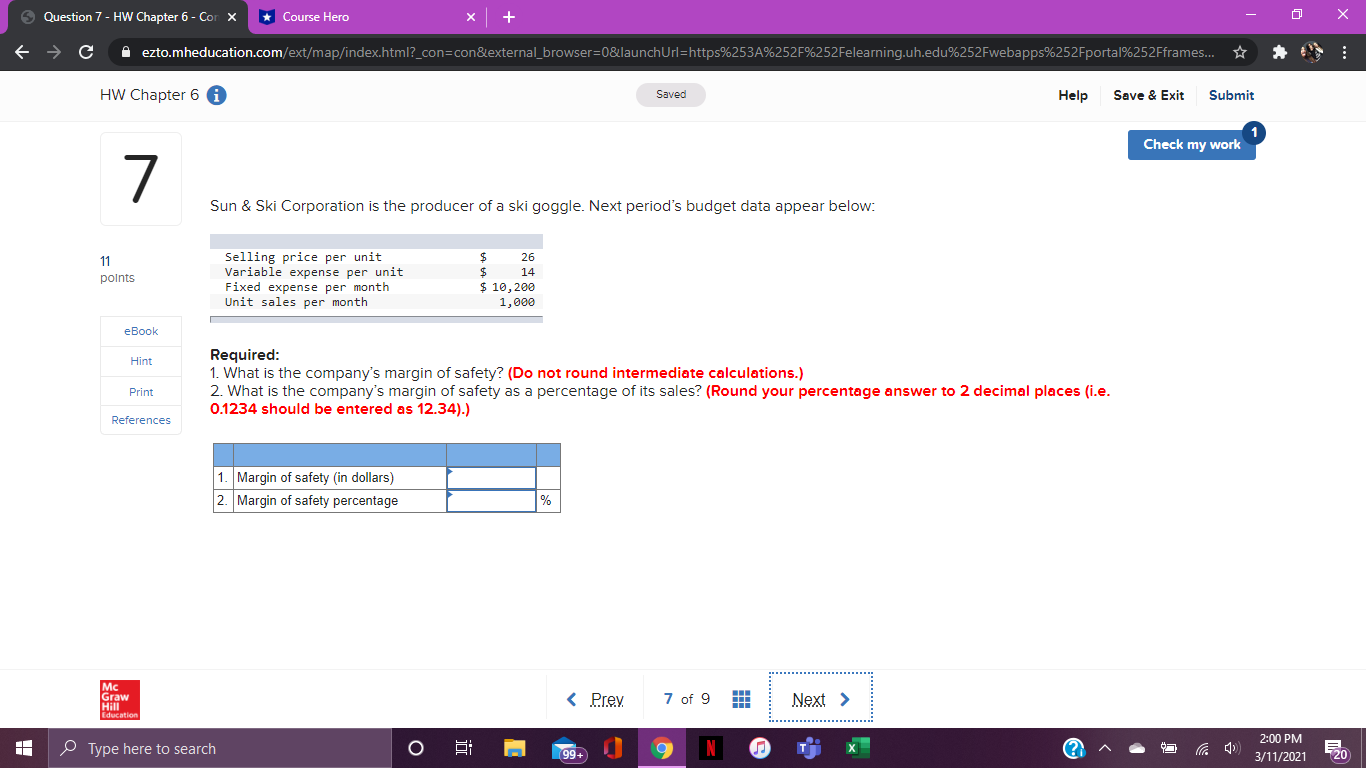Image resolution: width=1366 pixels, height=768 pixels.
Task: Click the Saved status pill
Action: pos(671,95)
